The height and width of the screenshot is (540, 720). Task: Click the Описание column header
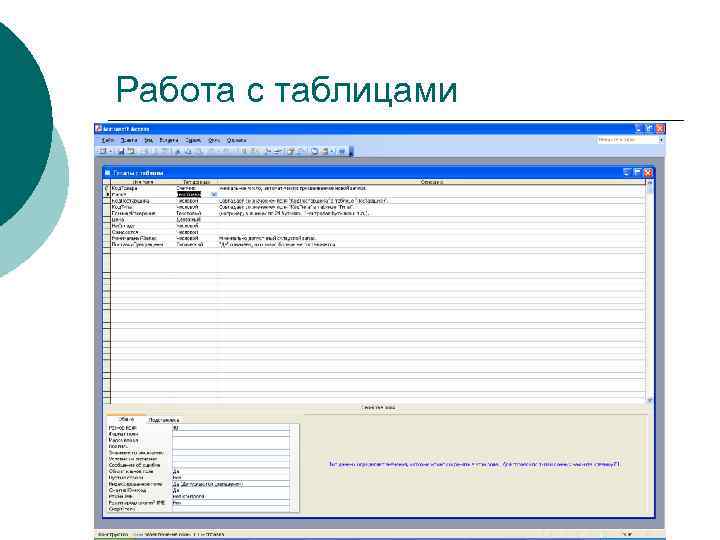[432, 182]
